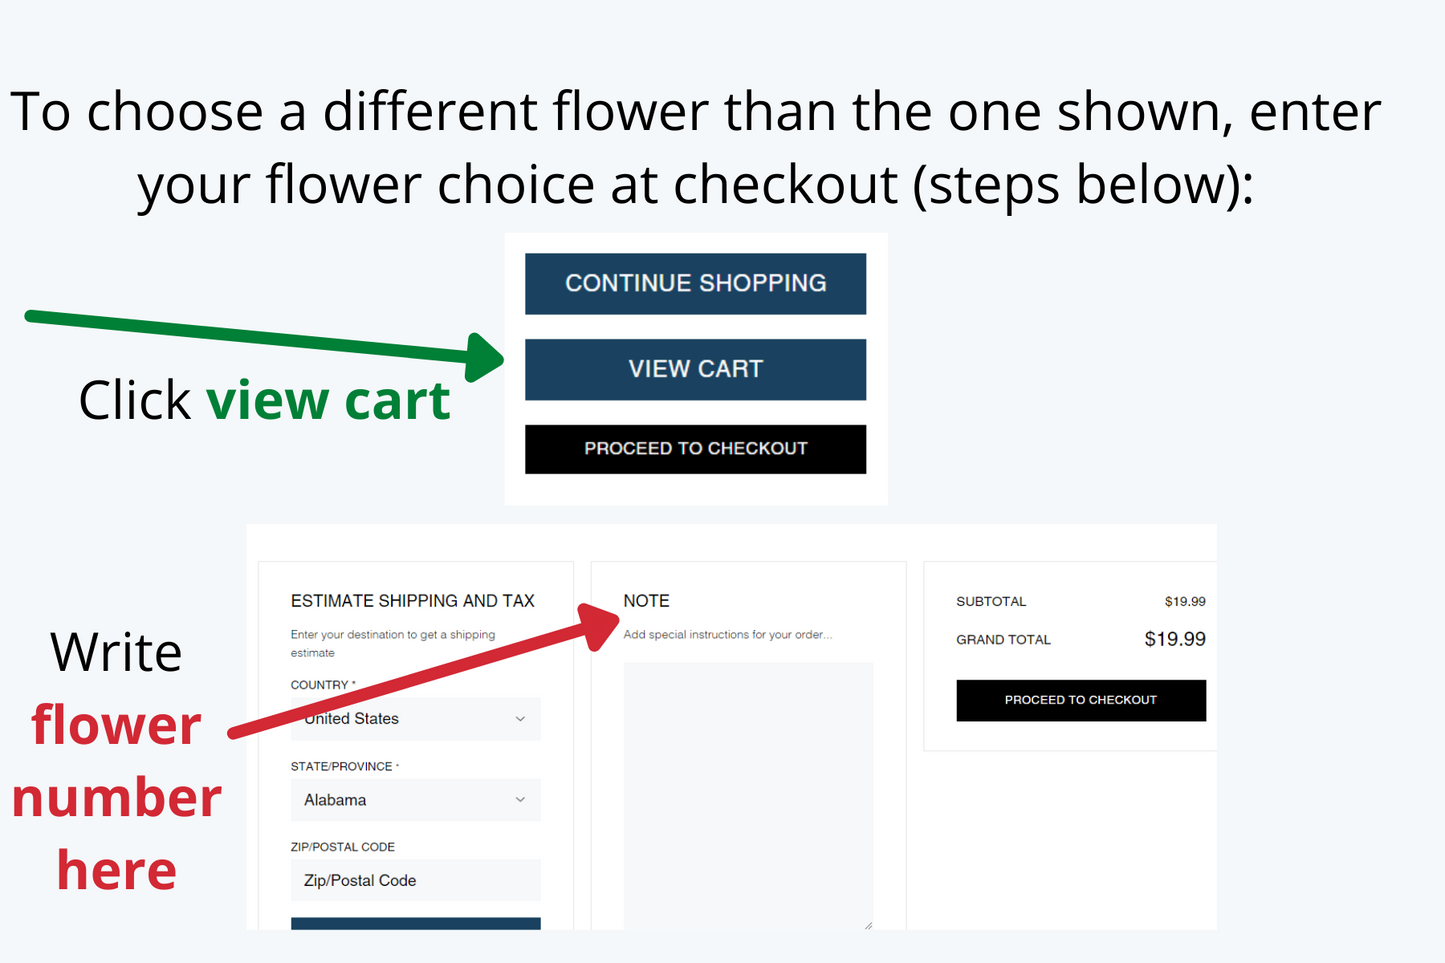Click the Subtotal $19.99 amount
The image size is (1445, 963).
(1184, 602)
